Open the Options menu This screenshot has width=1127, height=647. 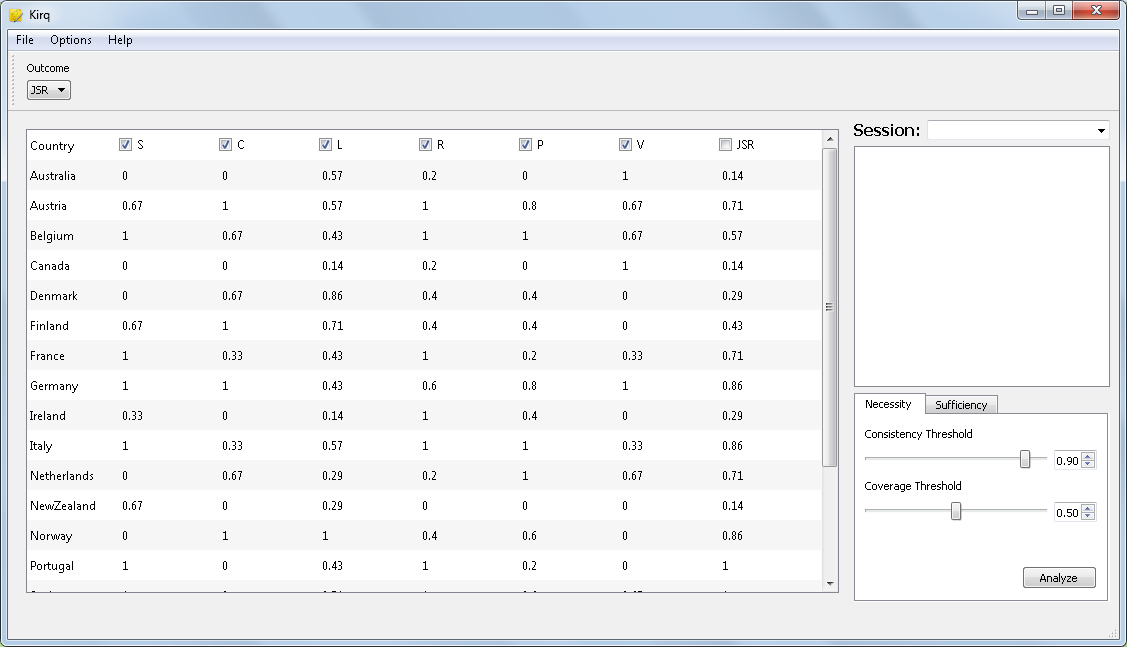71,40
